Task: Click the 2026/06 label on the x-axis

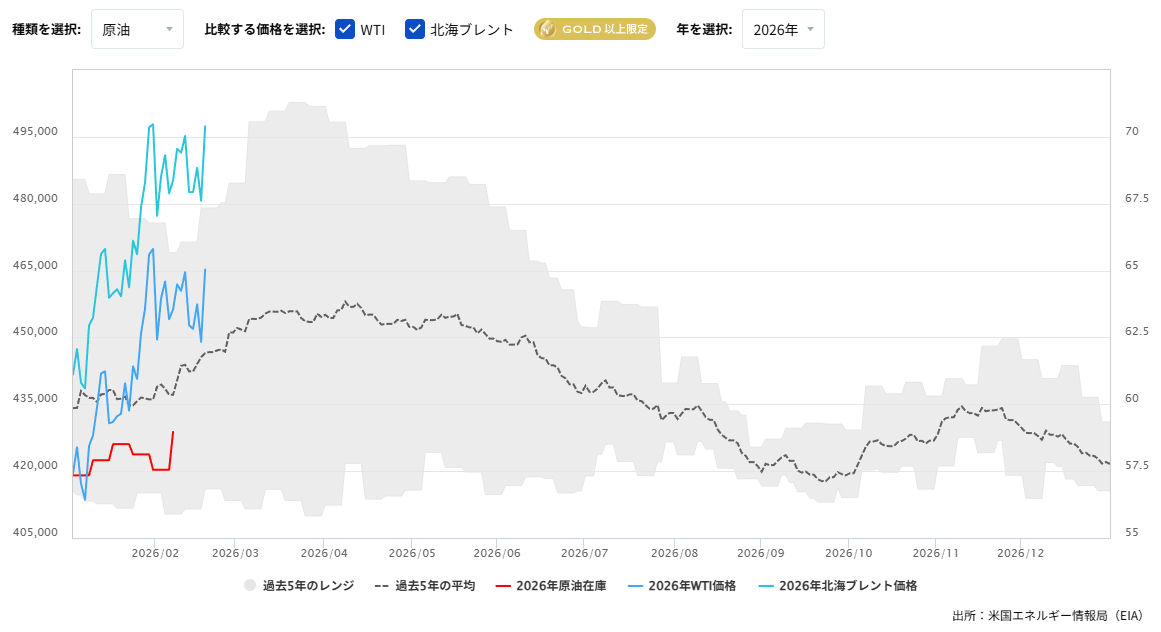Action: [495, 552]
